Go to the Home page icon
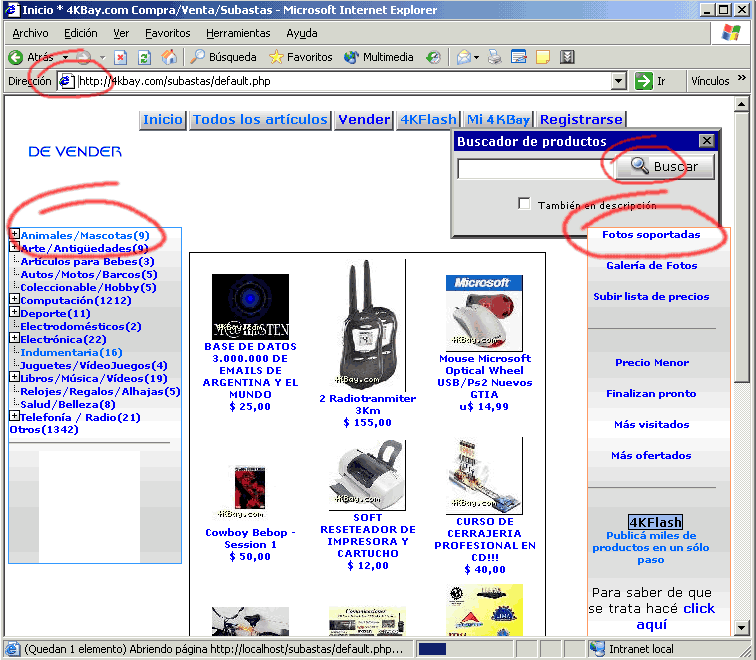Image resolution: width=756 pixels, height=660 pixels. pos(169,57)
